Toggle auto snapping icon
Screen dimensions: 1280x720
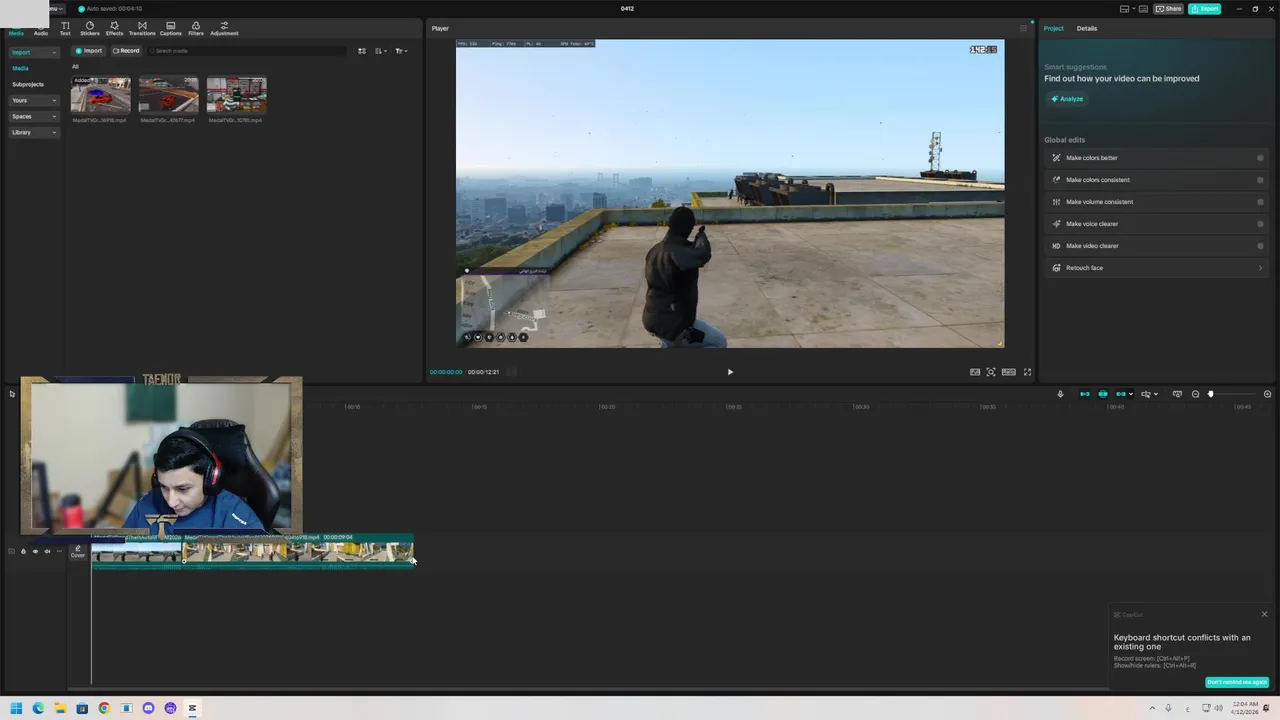(1103, 394)
